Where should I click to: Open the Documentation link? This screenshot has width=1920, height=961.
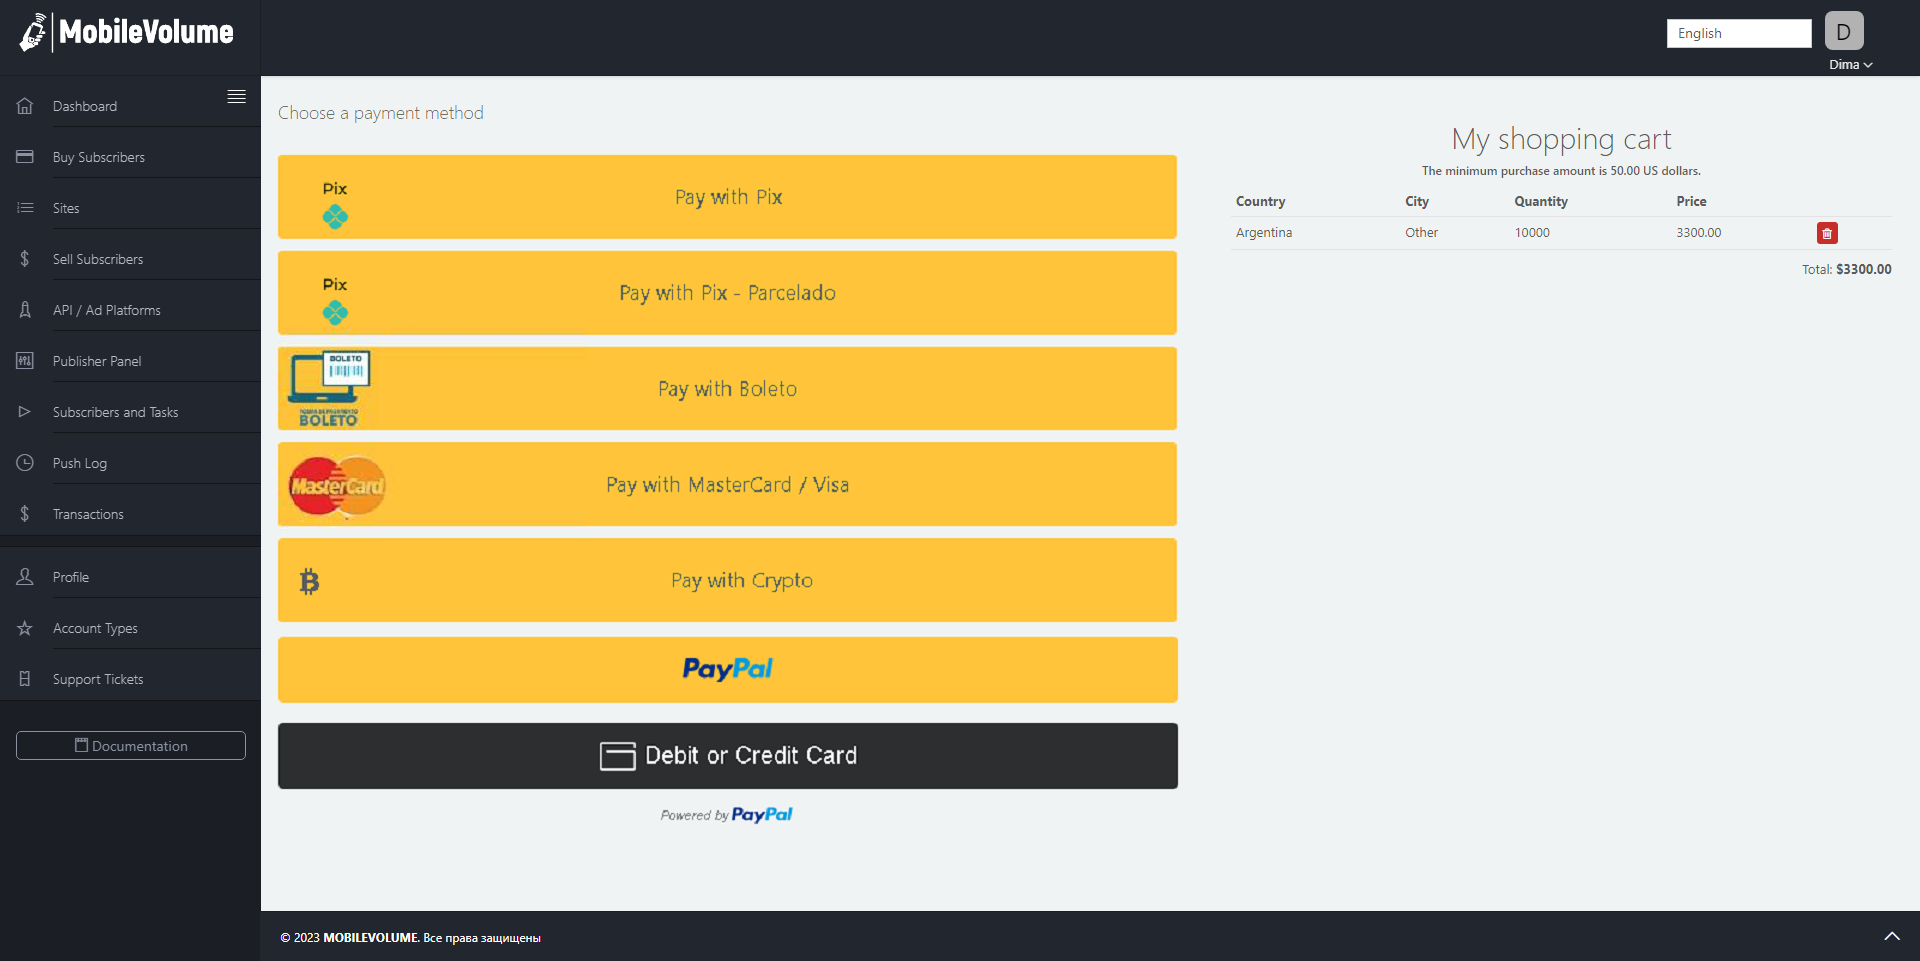pos(131,746)
